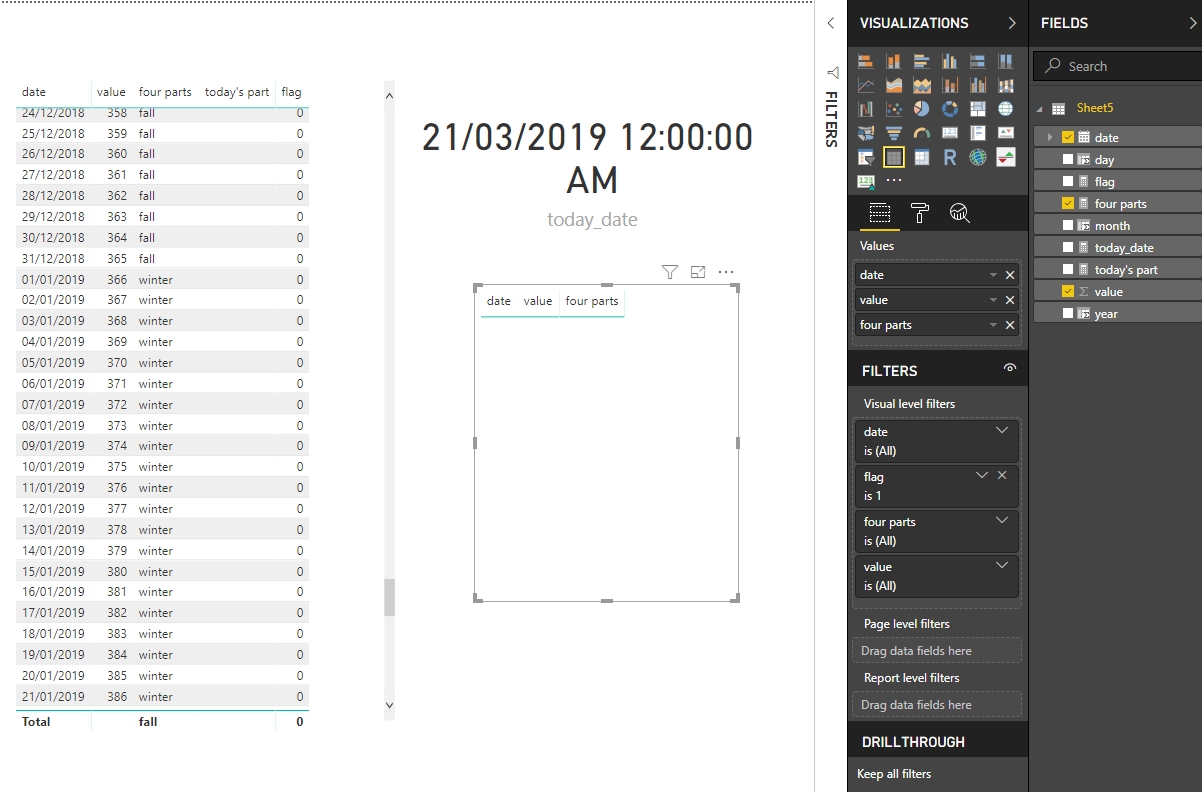Uncheck the date field checkbox

pyautogui.click(x=1068, y=138)
